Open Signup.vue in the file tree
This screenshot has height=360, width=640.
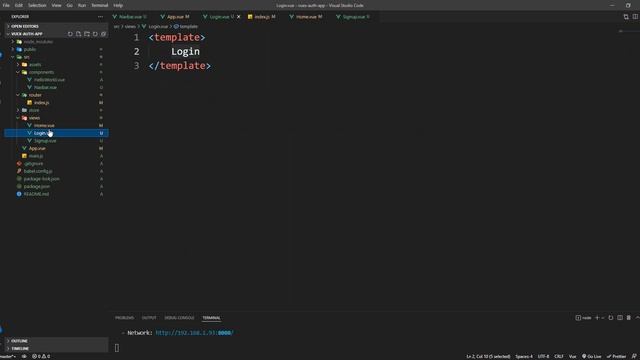[56, 141]
